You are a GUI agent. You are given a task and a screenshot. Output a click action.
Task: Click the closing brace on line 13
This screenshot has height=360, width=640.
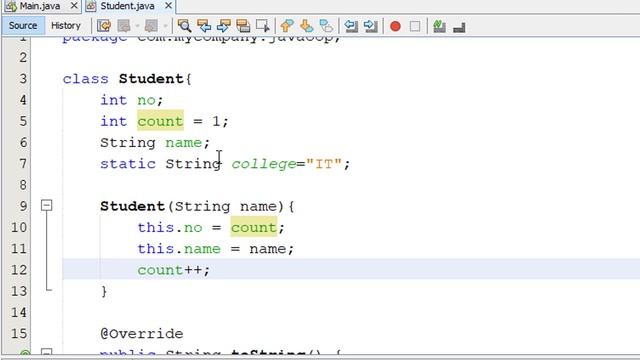click(x=104, y=291)
